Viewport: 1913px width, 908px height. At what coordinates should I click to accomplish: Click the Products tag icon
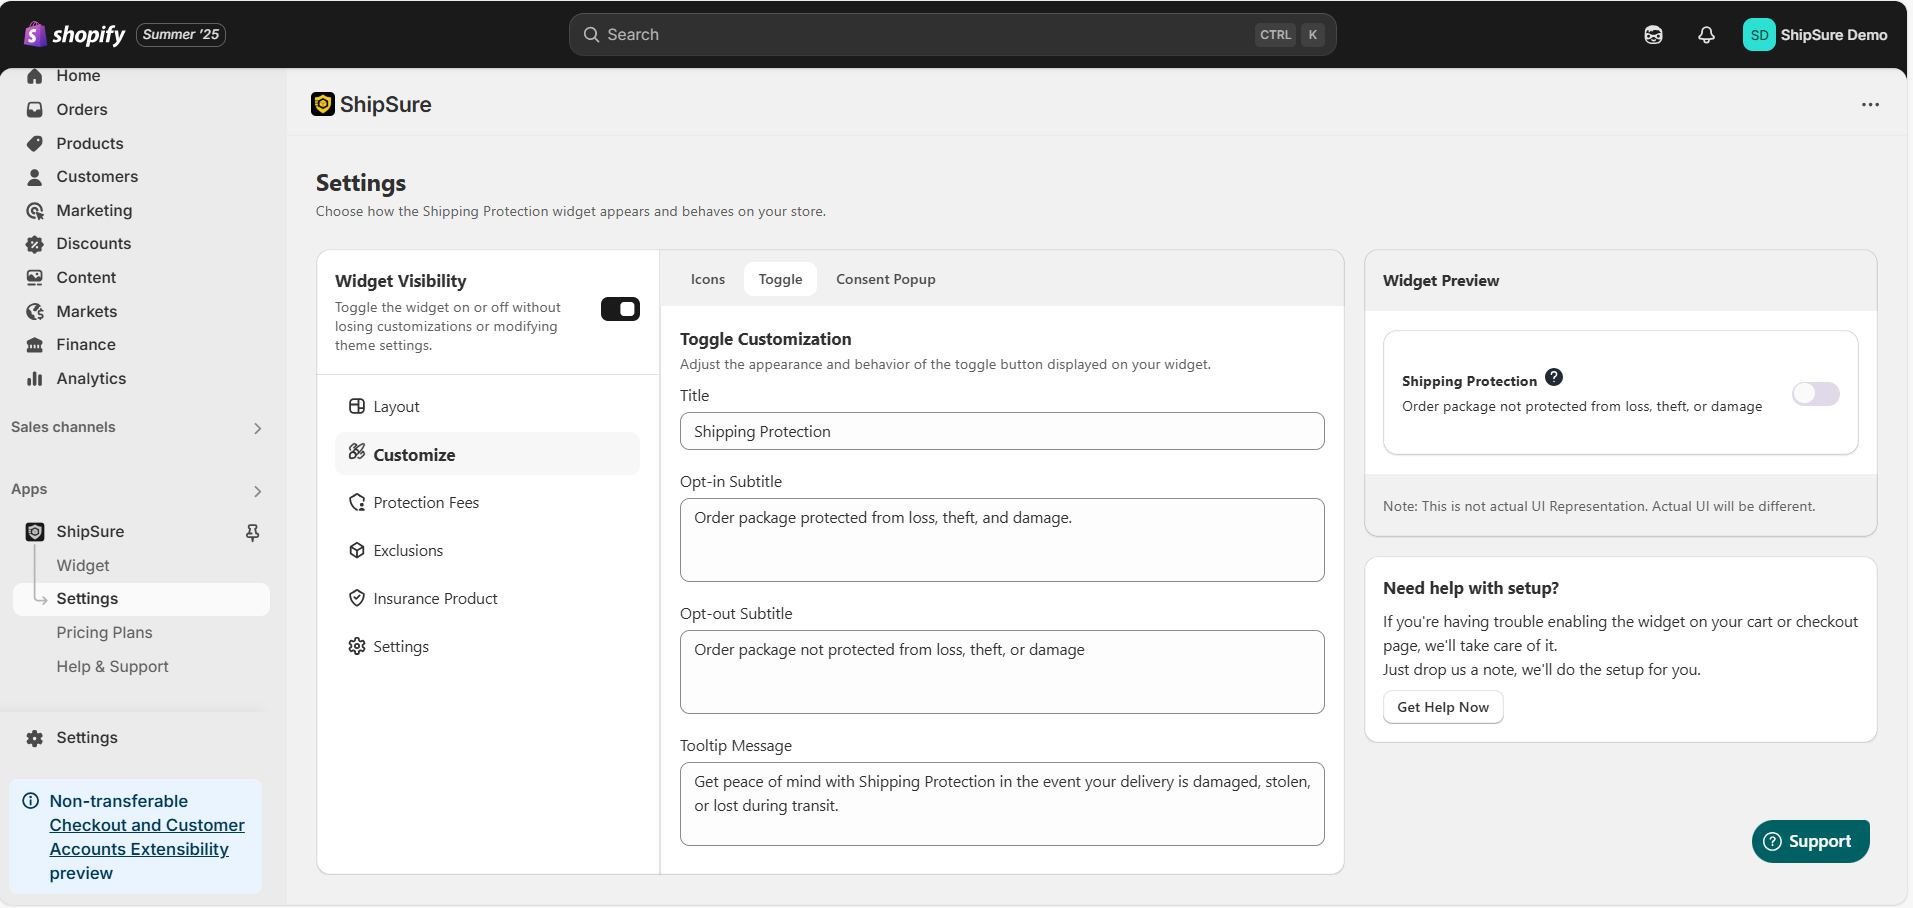coord(35,143)
